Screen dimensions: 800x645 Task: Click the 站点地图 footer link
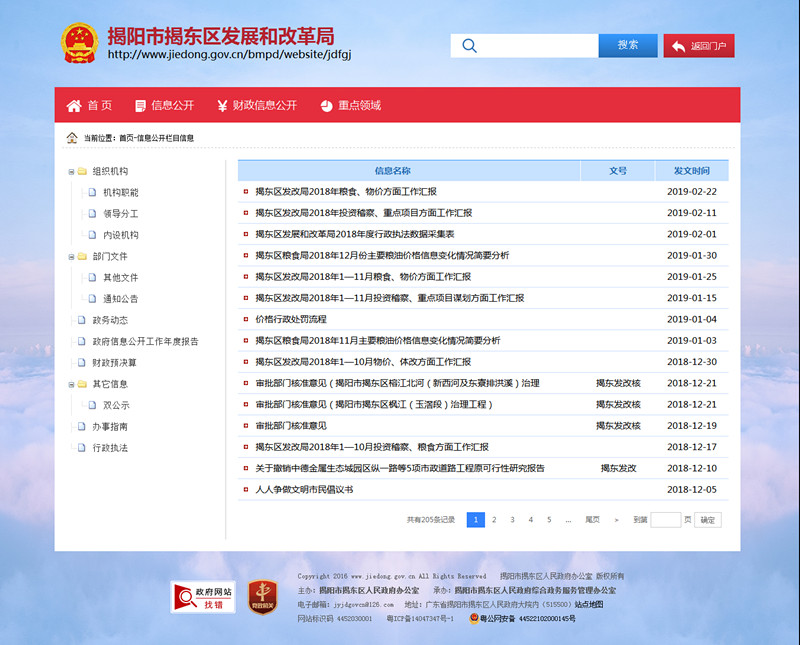[x=589, y=605]
